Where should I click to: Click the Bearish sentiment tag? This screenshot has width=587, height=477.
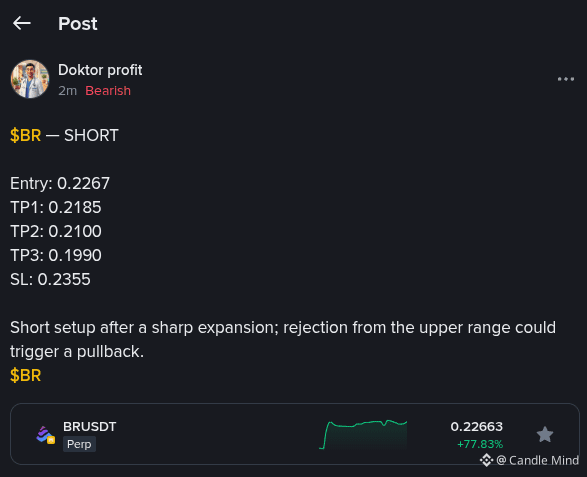click(x=108, y=91)
